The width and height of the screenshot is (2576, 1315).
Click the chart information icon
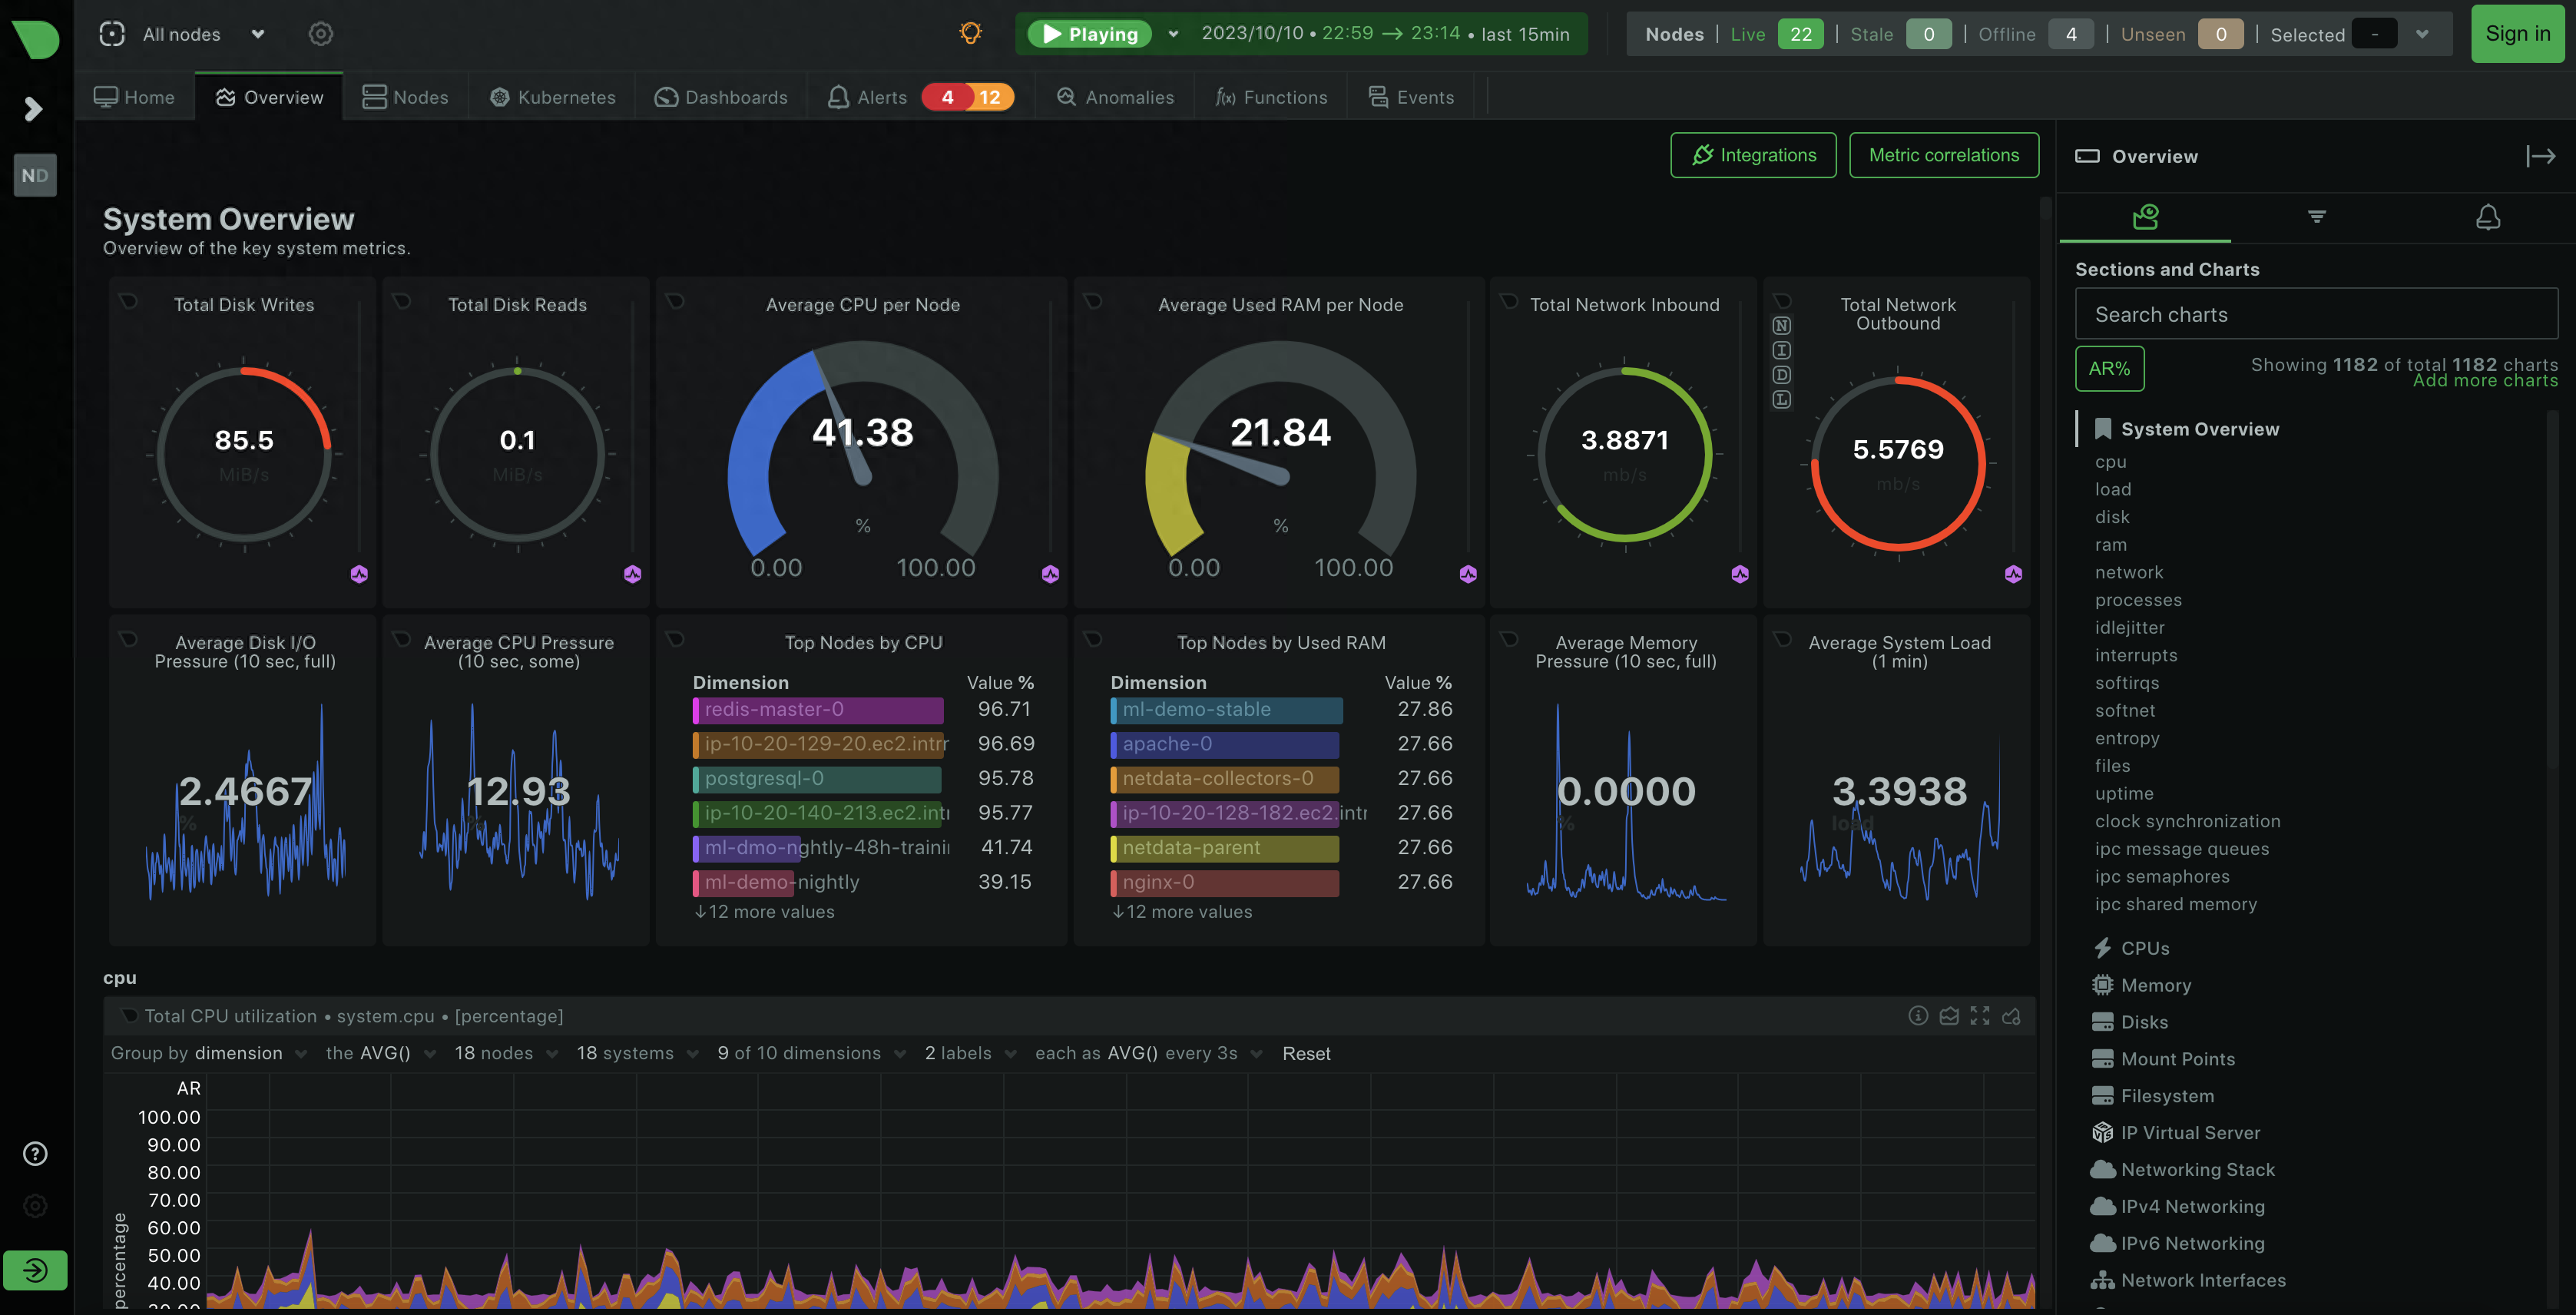[1917, 1016]
